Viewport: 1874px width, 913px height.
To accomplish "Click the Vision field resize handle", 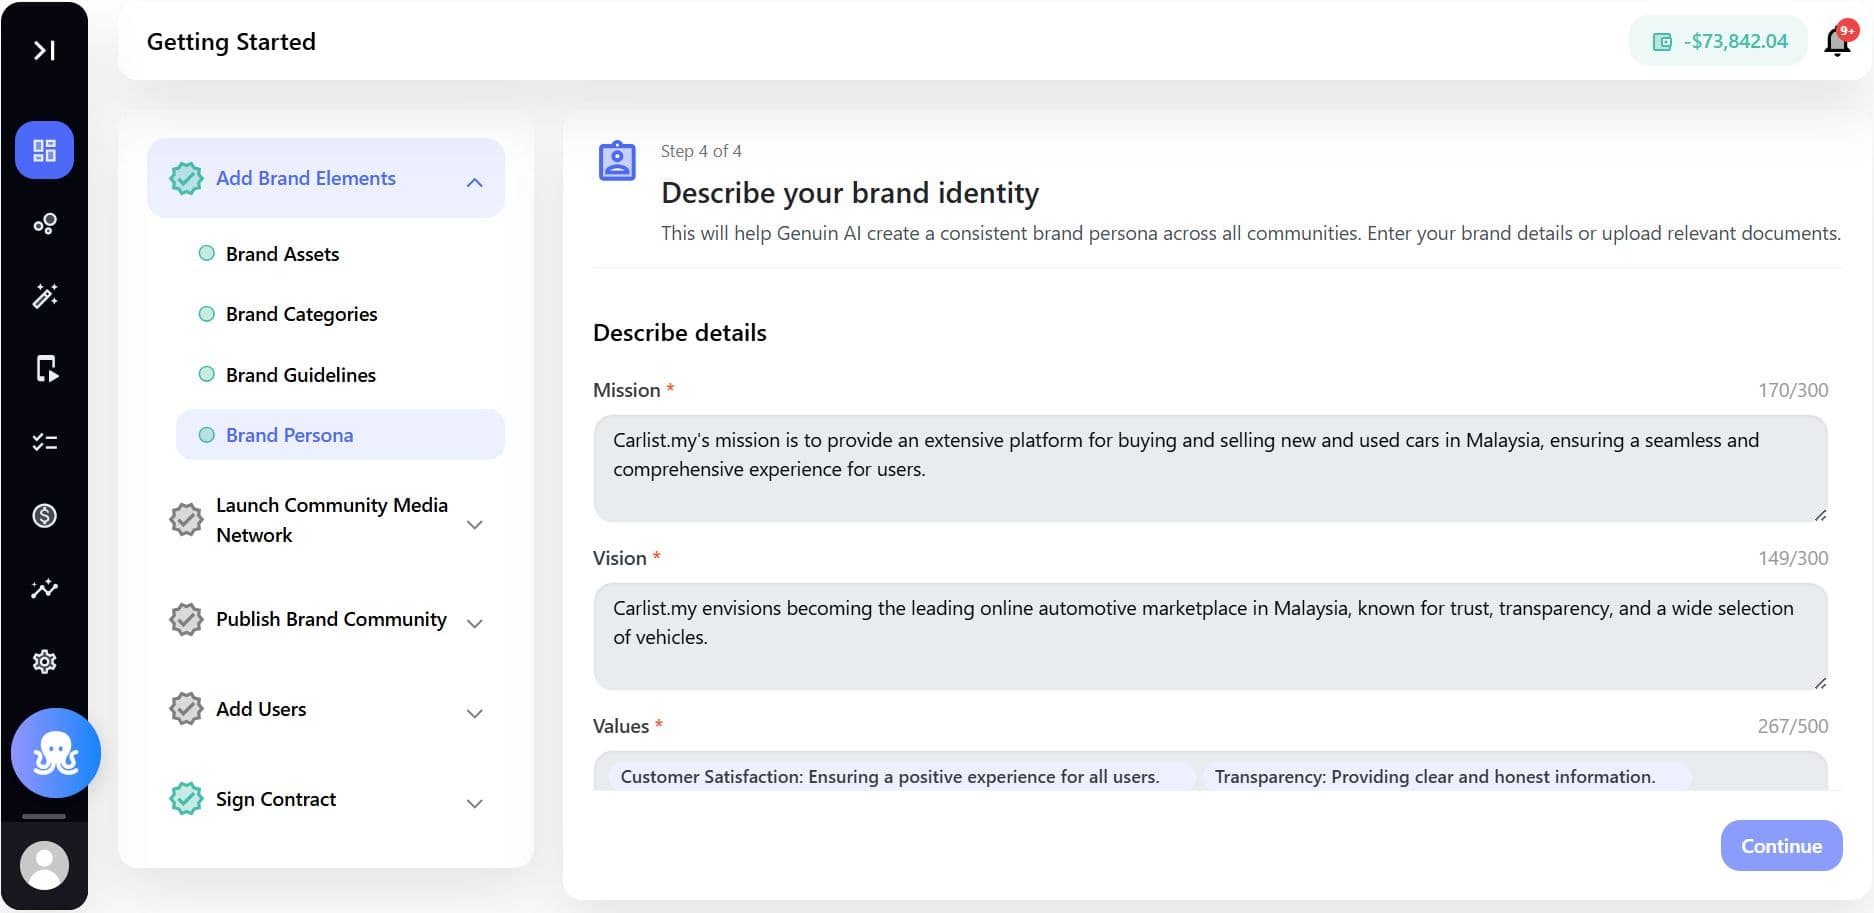I will point(1820,683).
